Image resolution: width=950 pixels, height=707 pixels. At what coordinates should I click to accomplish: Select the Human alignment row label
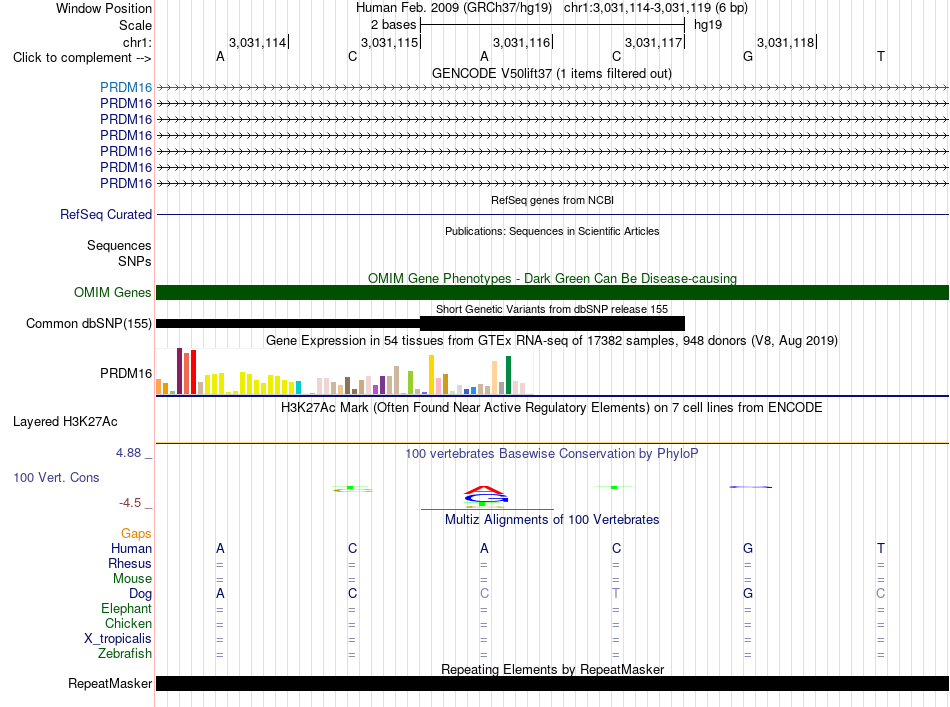pyautogui.click(x=131, y=548)
